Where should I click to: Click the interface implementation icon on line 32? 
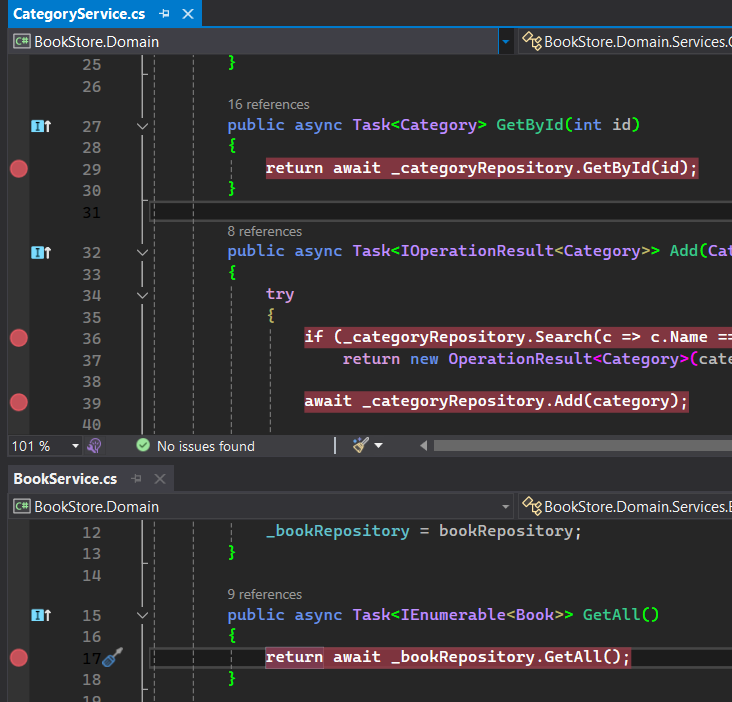[x=41, y=252]
